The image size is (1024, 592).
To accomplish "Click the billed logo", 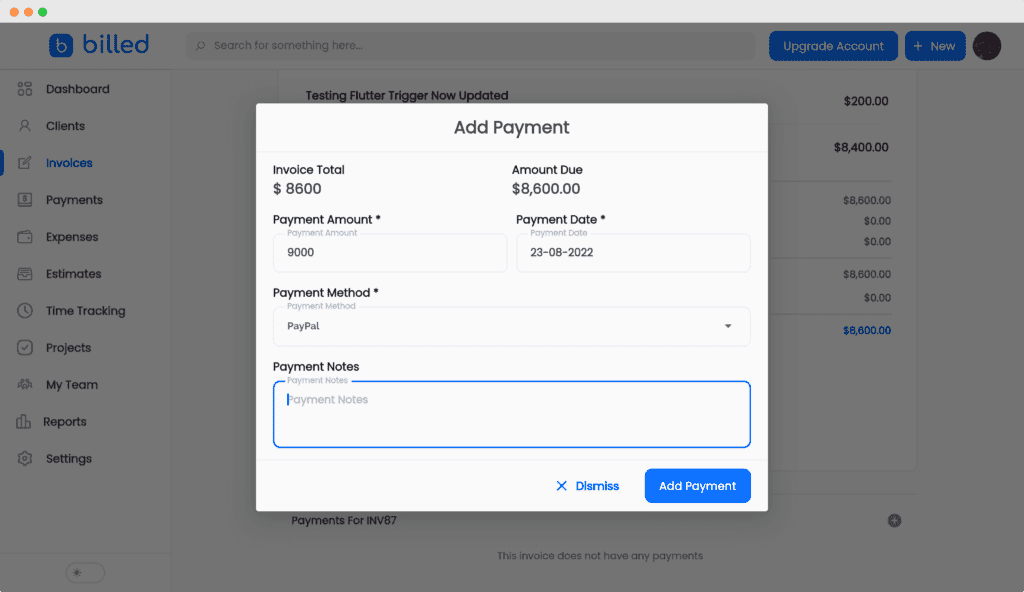I will pyautogui.click(x=99, y=44).
